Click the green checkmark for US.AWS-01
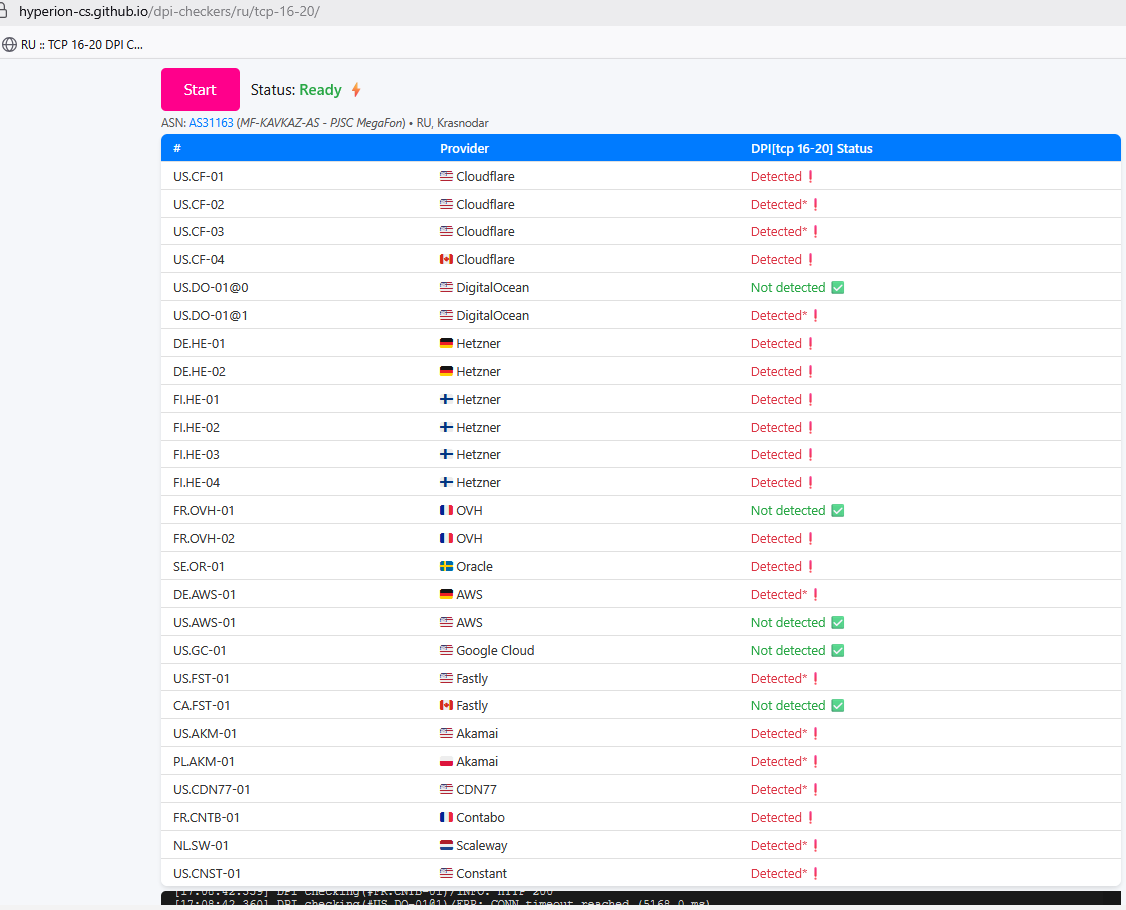 (x=837, y=623)
